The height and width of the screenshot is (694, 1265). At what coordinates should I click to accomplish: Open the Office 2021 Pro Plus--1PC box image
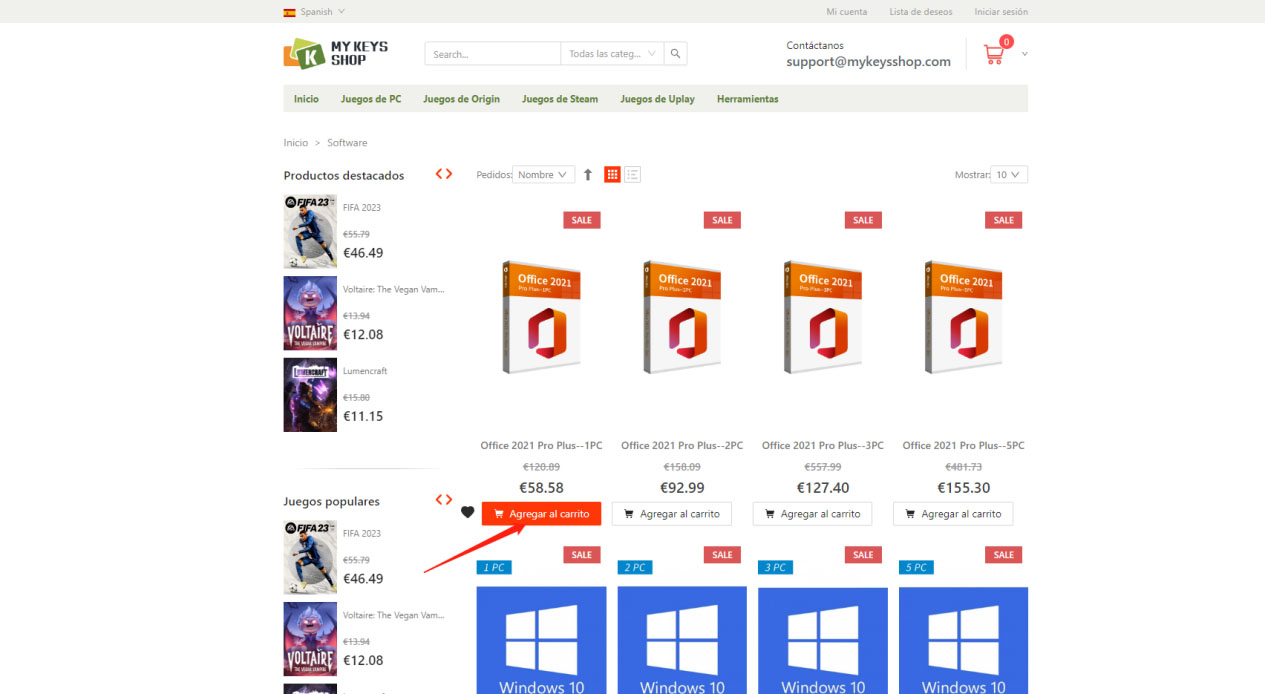pos(541,317)
